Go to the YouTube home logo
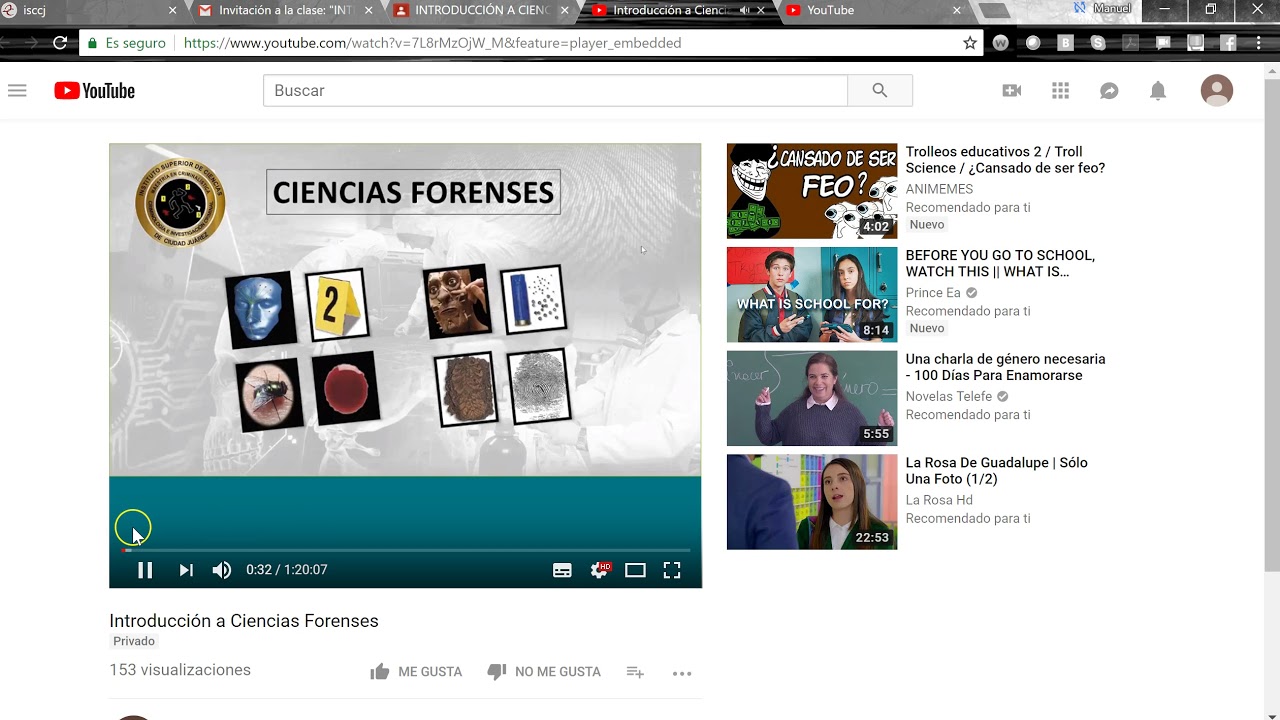The height and width of the screenshot is (720, 1280). pyautogui.click(x=95, y=91)
